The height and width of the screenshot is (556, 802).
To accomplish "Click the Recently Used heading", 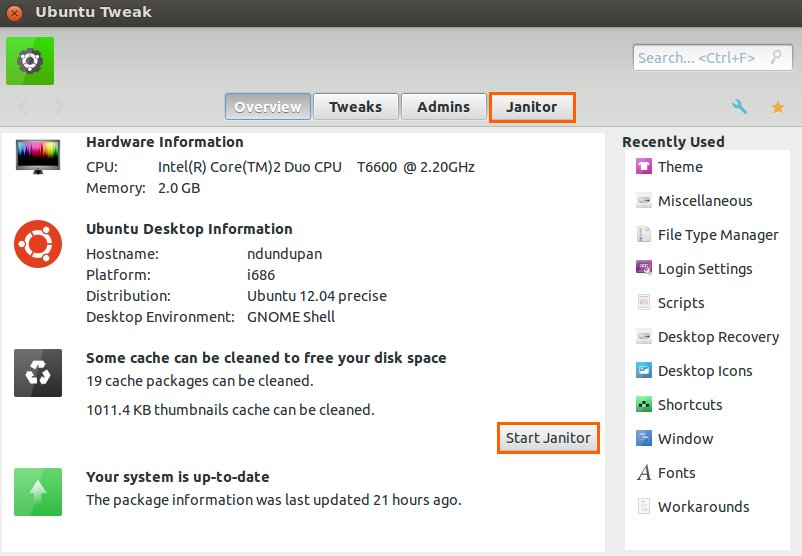I will [x=673, y=142].
